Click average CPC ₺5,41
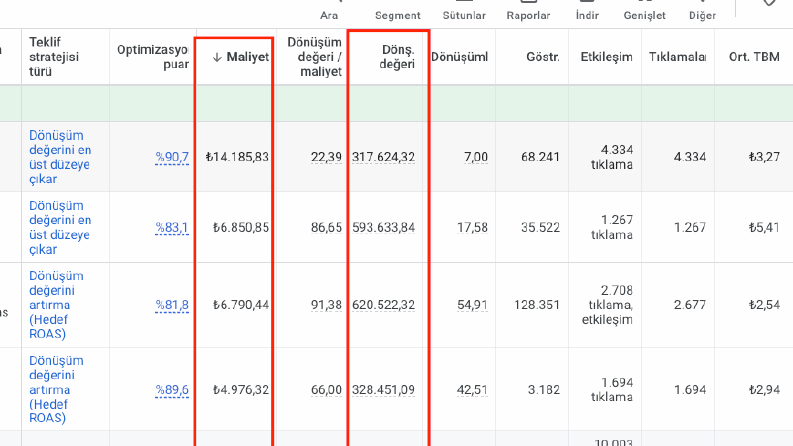 [x=764, y=228]
